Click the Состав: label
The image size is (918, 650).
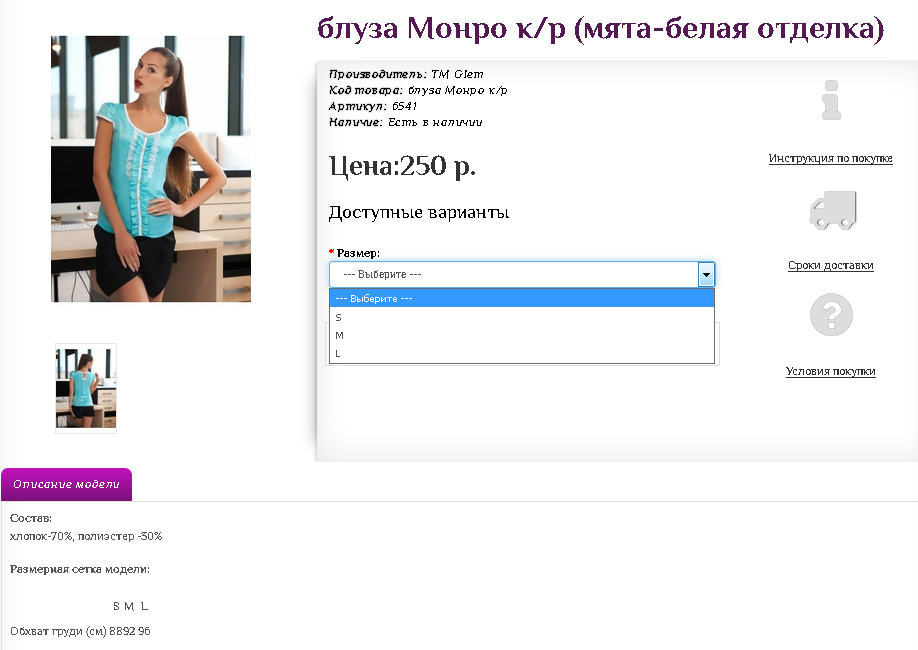coord(31,518)
